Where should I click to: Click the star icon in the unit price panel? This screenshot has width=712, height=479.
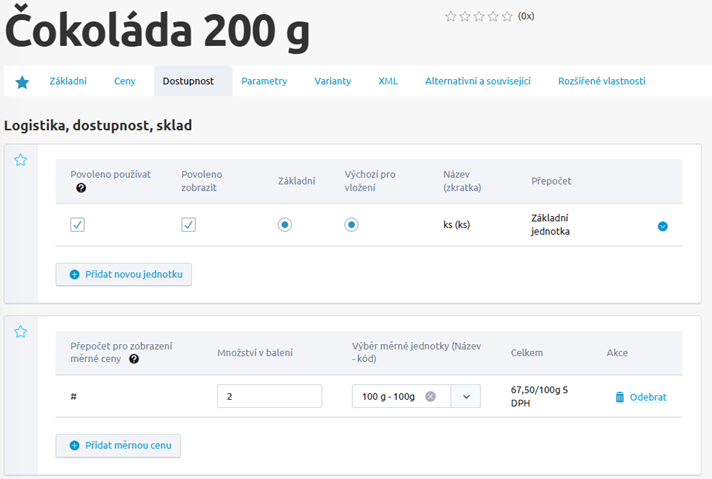[x=21, y=332]
